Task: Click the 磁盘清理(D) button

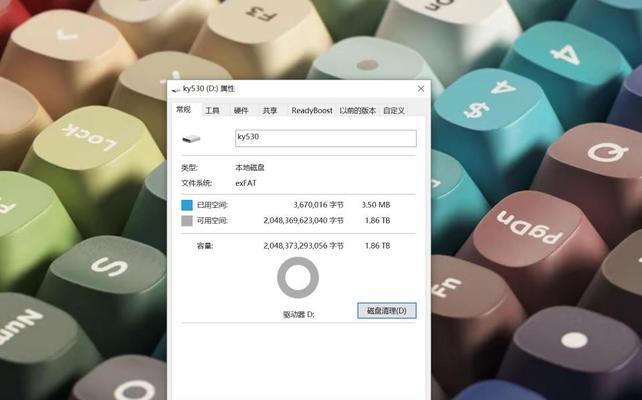Action: point(387,311)
